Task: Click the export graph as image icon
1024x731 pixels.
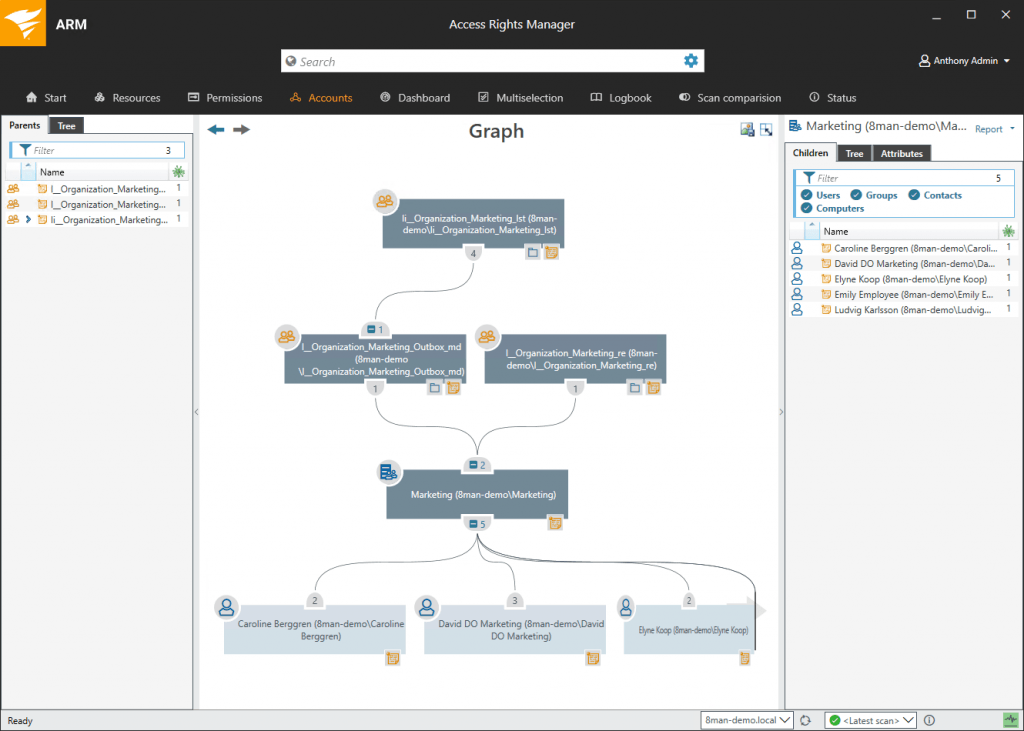Action: pyautogui.click(x=747, y=129)
